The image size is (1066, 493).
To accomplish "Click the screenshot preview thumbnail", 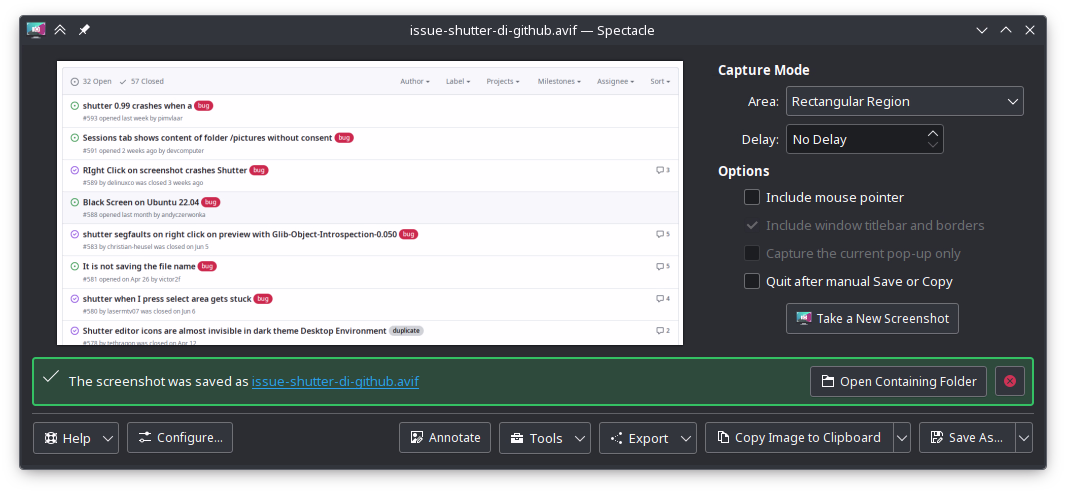I will 370,203.
